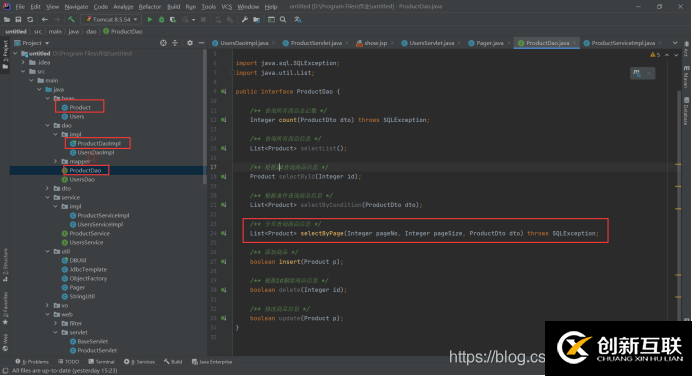
Task: Open the Java Enterprise tool window
Action: [212, 362]
